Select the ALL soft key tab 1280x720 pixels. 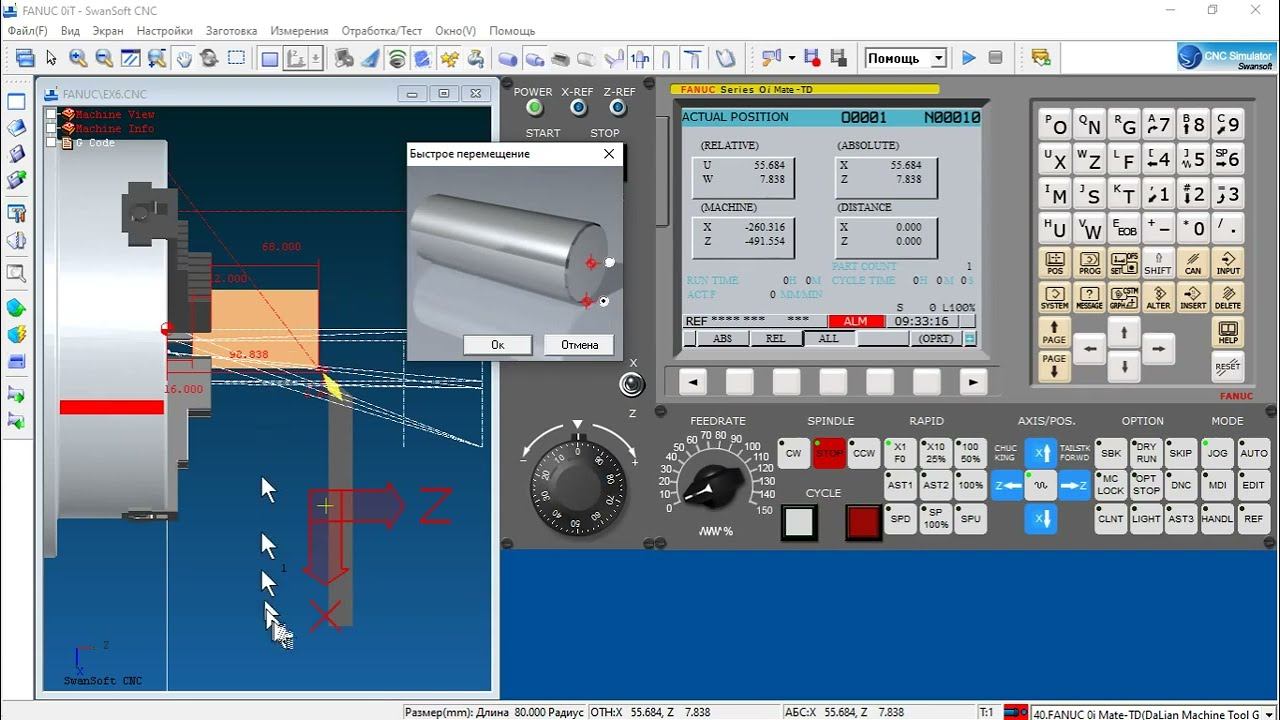(828, 339)
